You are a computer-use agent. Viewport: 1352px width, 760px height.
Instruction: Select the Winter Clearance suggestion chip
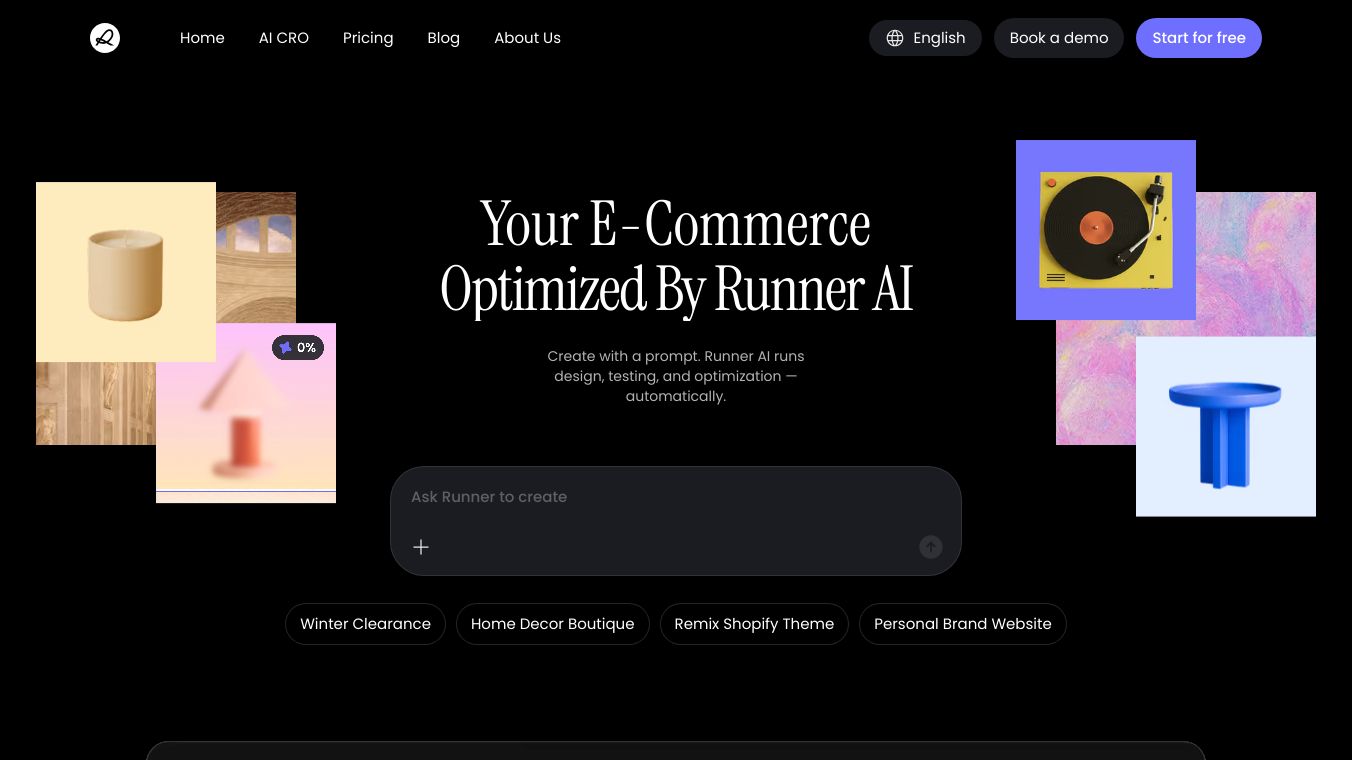[365, 624]
